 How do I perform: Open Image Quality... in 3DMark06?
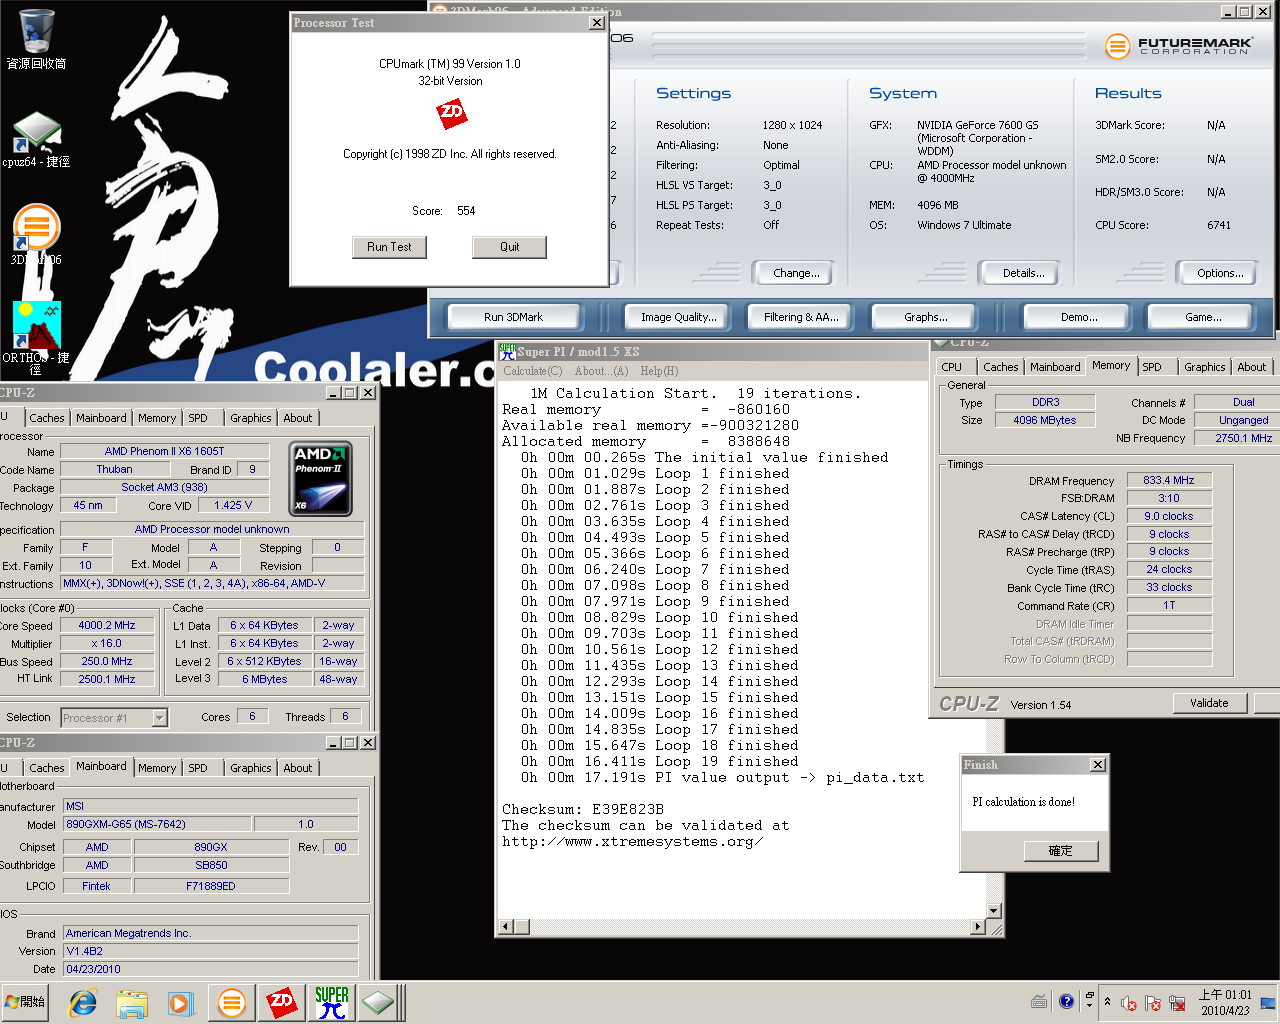tap(679, 317)
